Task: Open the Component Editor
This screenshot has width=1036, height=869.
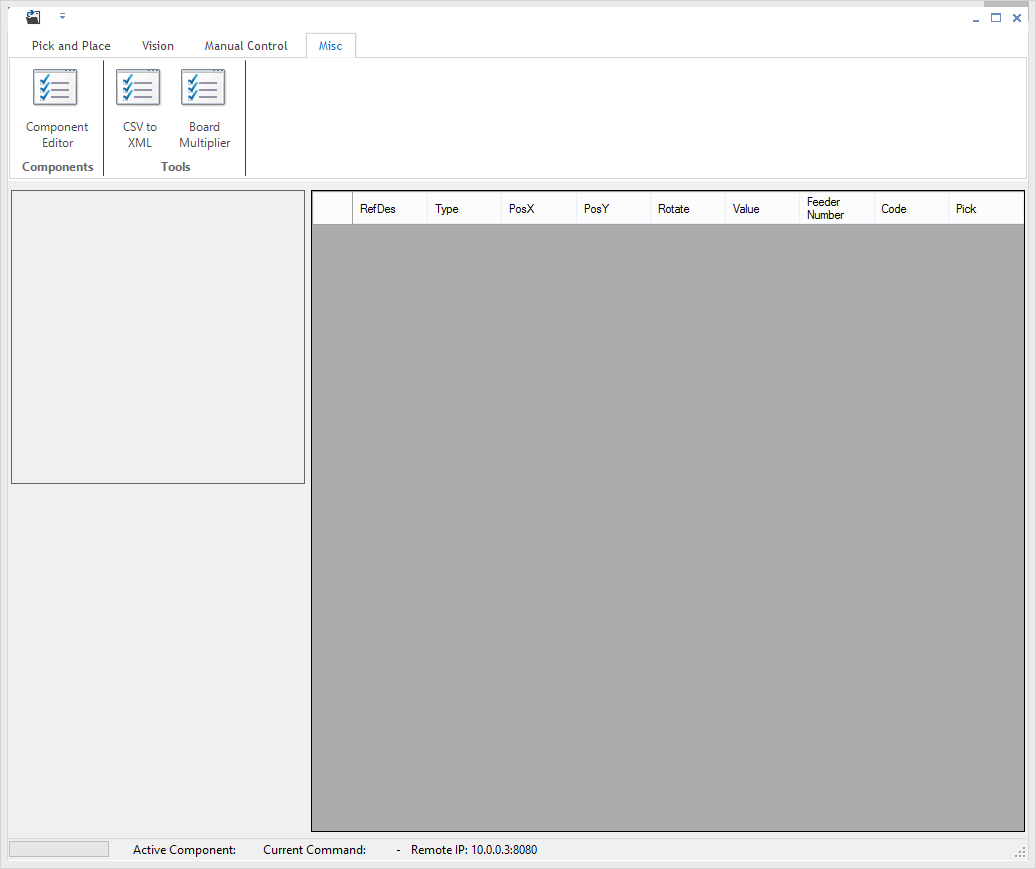Action: click(57, 108)
